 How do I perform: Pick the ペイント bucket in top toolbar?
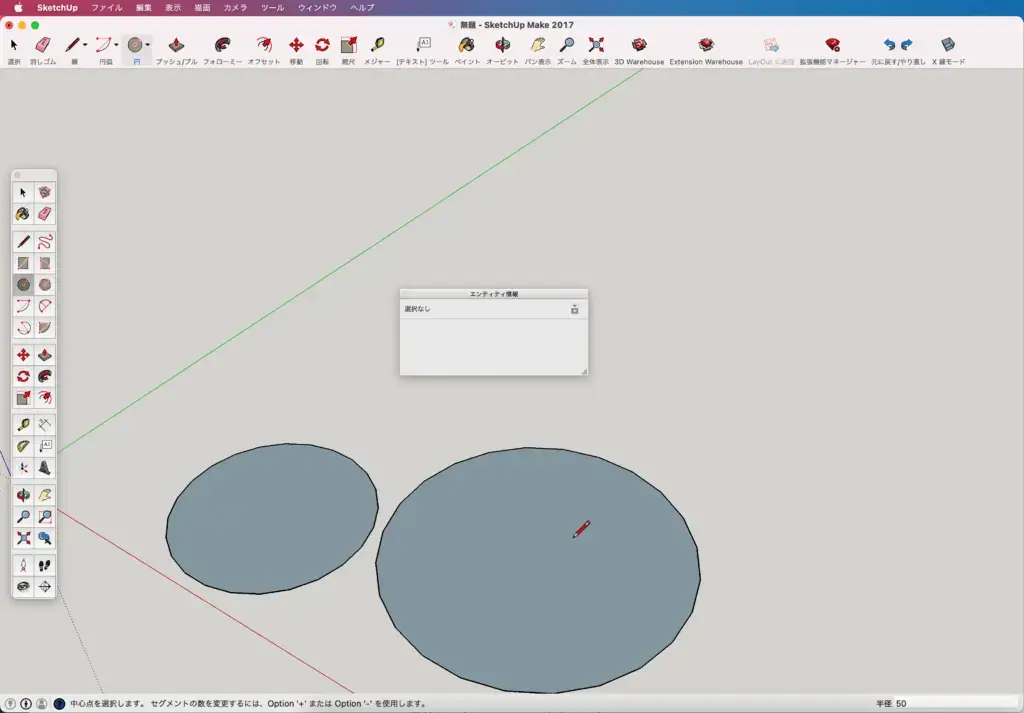pyautogui.click(x=466, y=44)
